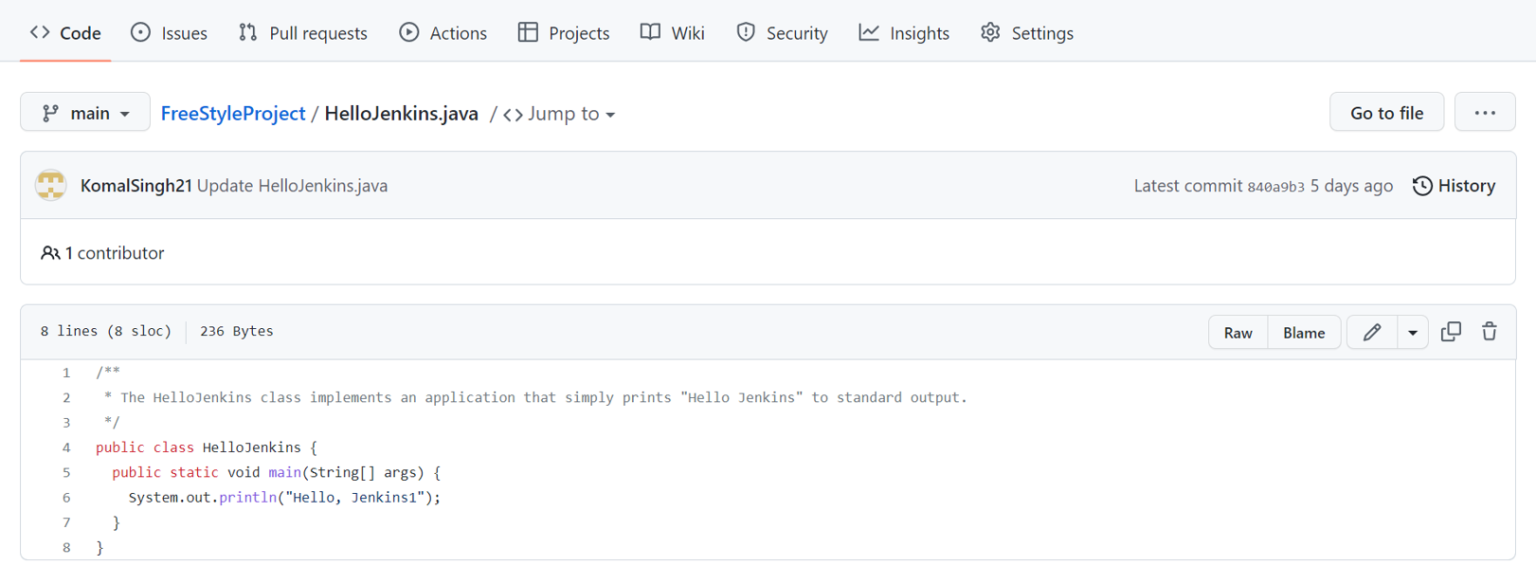Open the ellipsis more-options menu
Viewport: 1536px width, 584px height.
1484,111
